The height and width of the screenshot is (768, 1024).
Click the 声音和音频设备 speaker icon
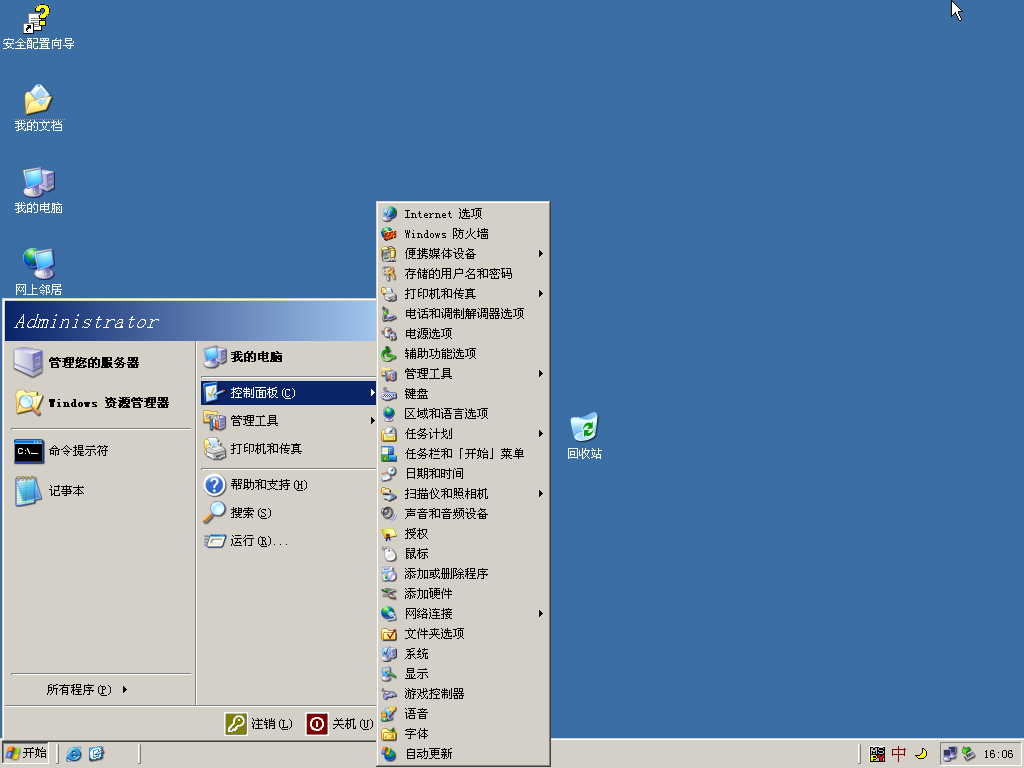(x=389, y=513)
